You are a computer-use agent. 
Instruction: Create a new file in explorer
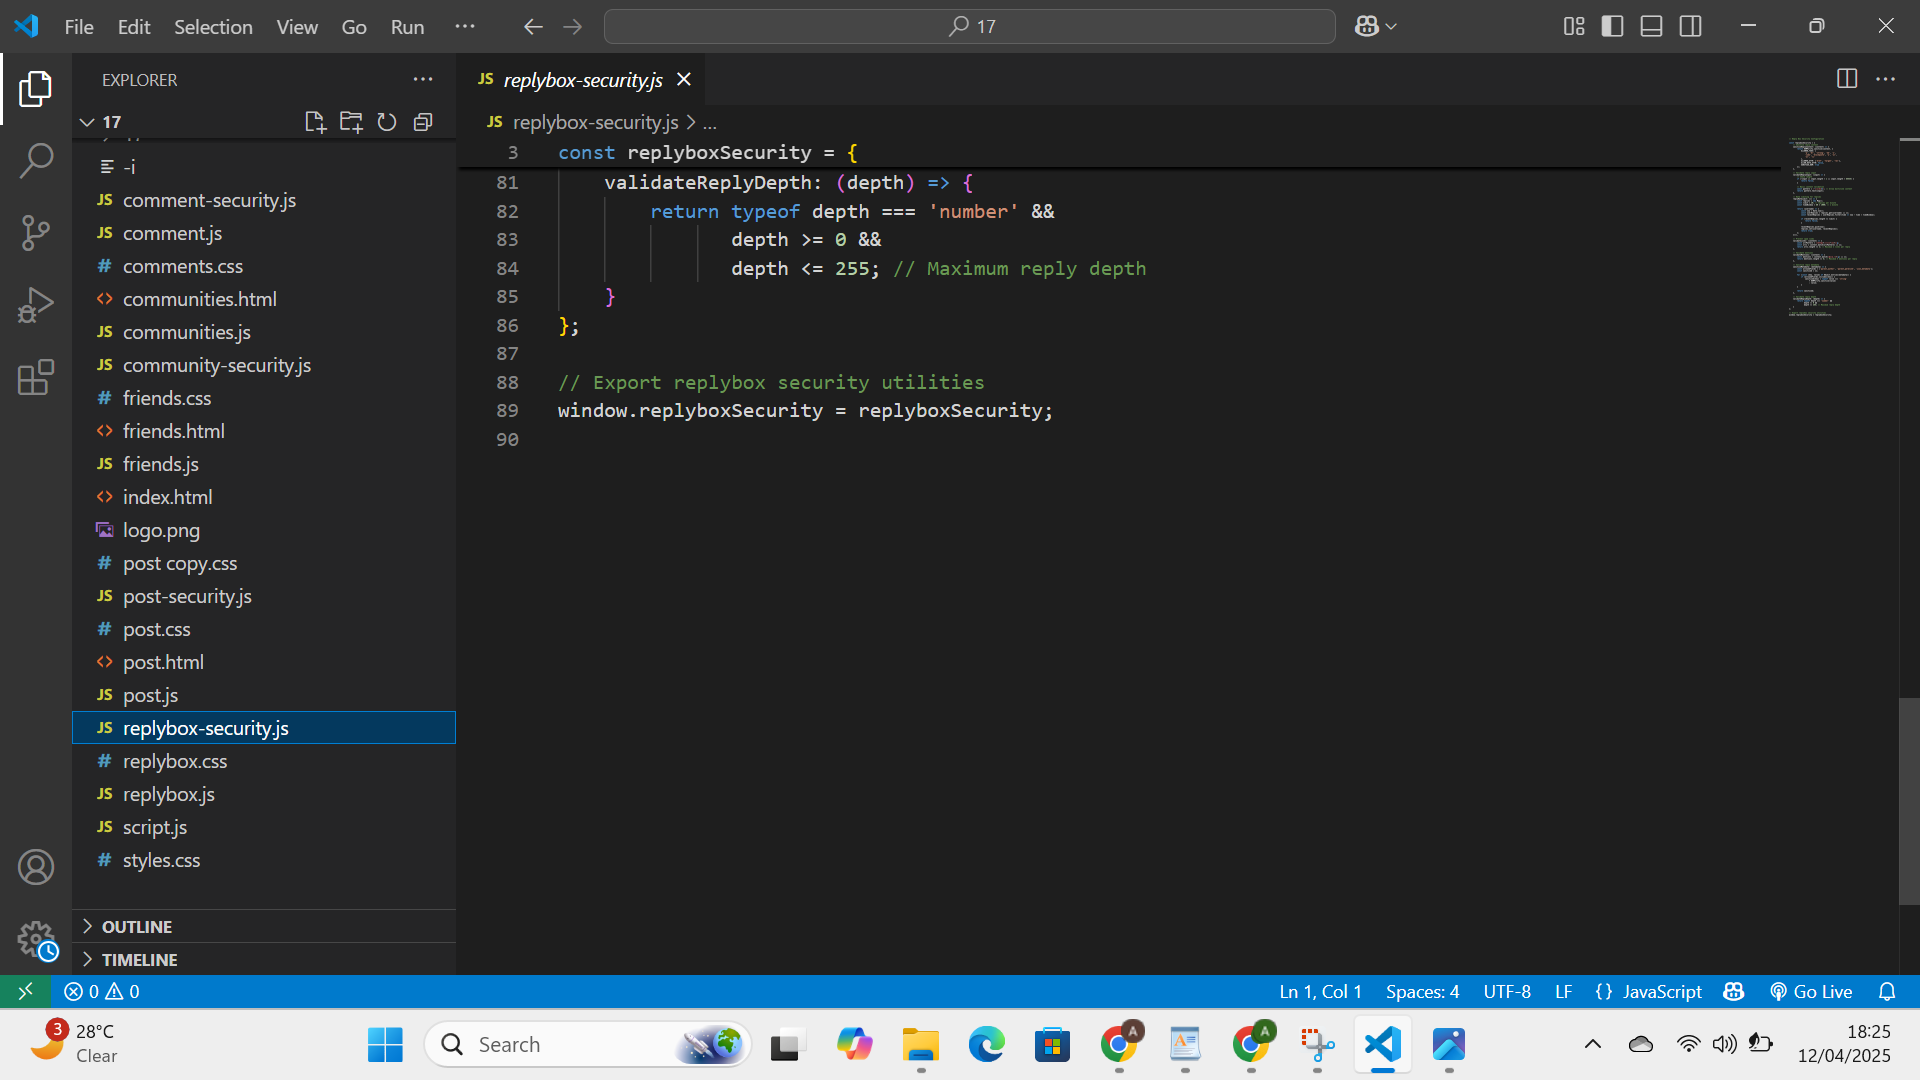[315, 122]
